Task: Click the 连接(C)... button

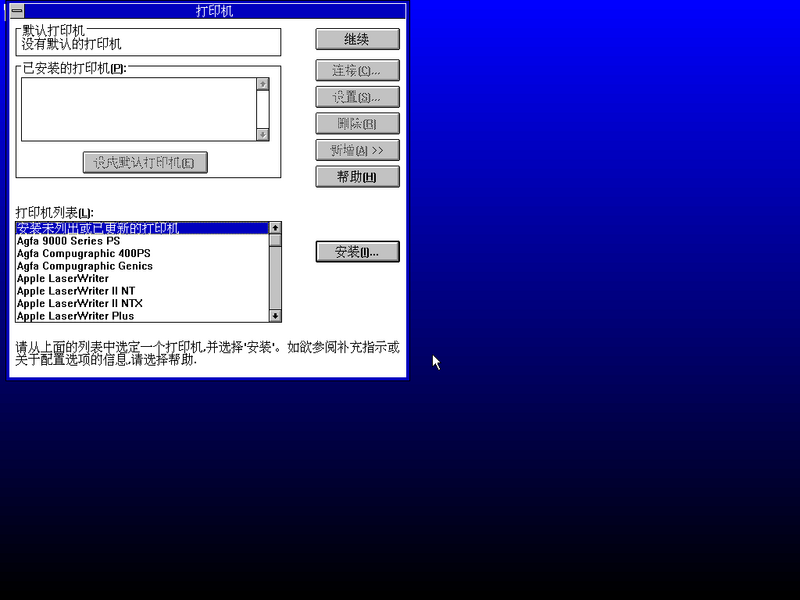Action: (357, 70)
